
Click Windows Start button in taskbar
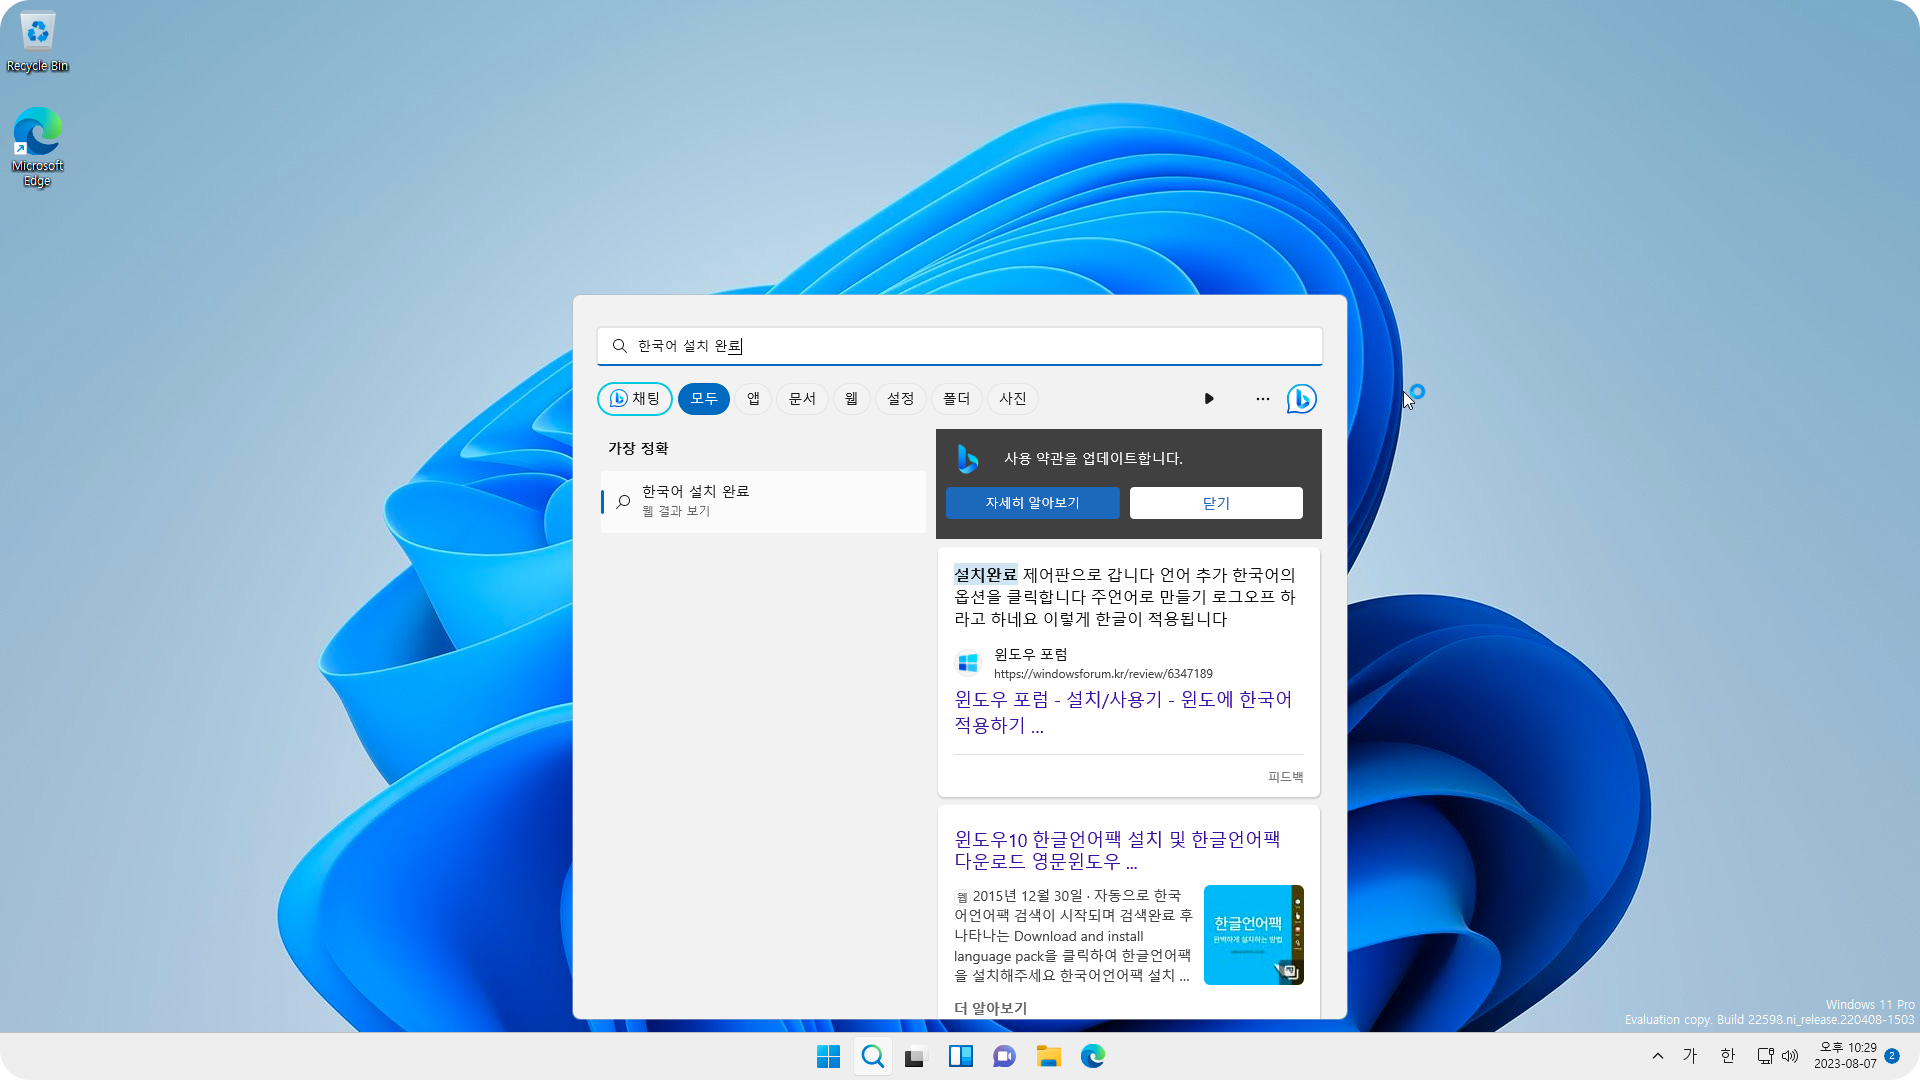point(828,1056)
